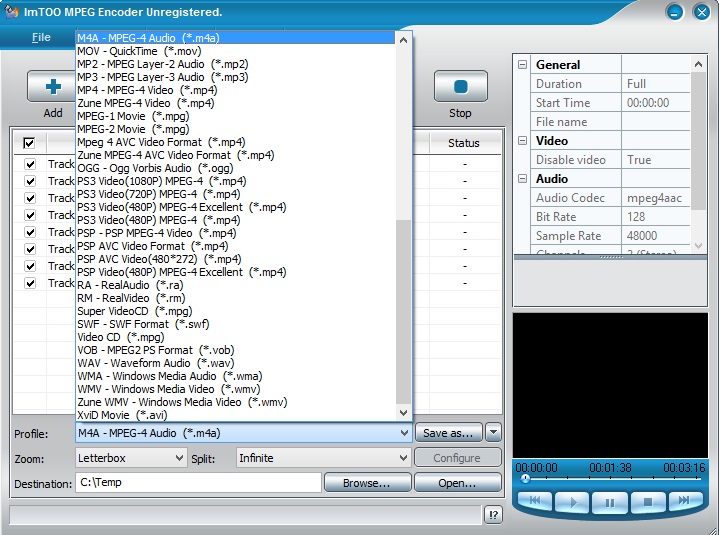
Task: Open the Profile combo box arrow
Action: [404, 433]
